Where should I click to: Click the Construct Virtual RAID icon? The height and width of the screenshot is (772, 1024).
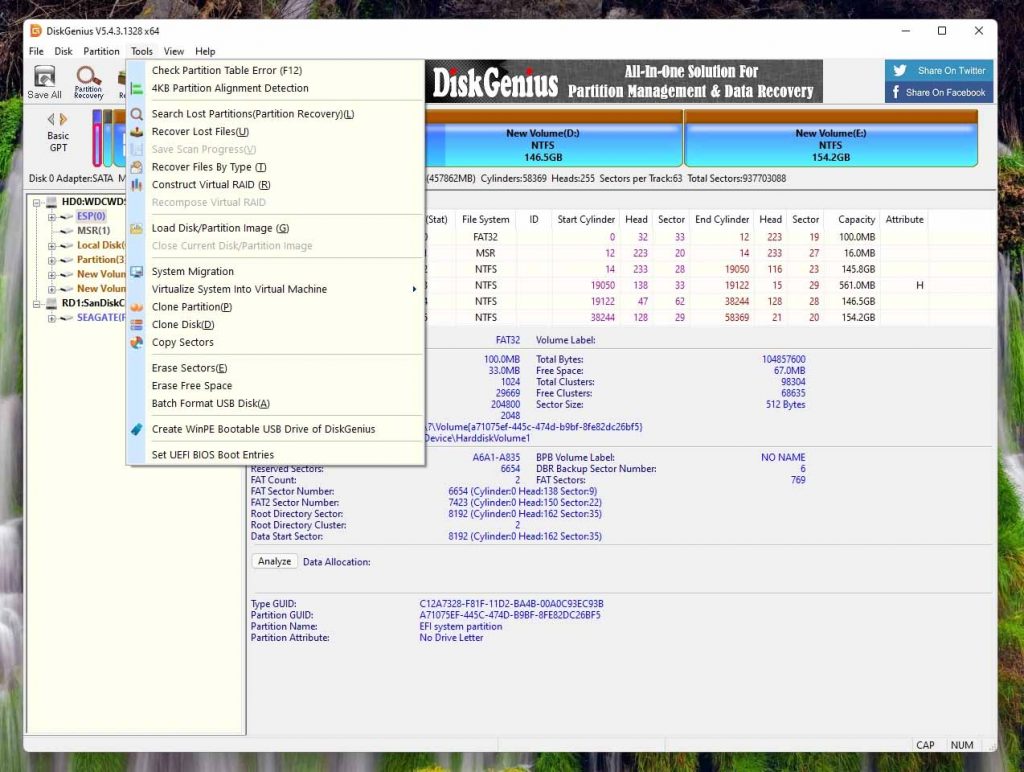click(x=137, y=185)
